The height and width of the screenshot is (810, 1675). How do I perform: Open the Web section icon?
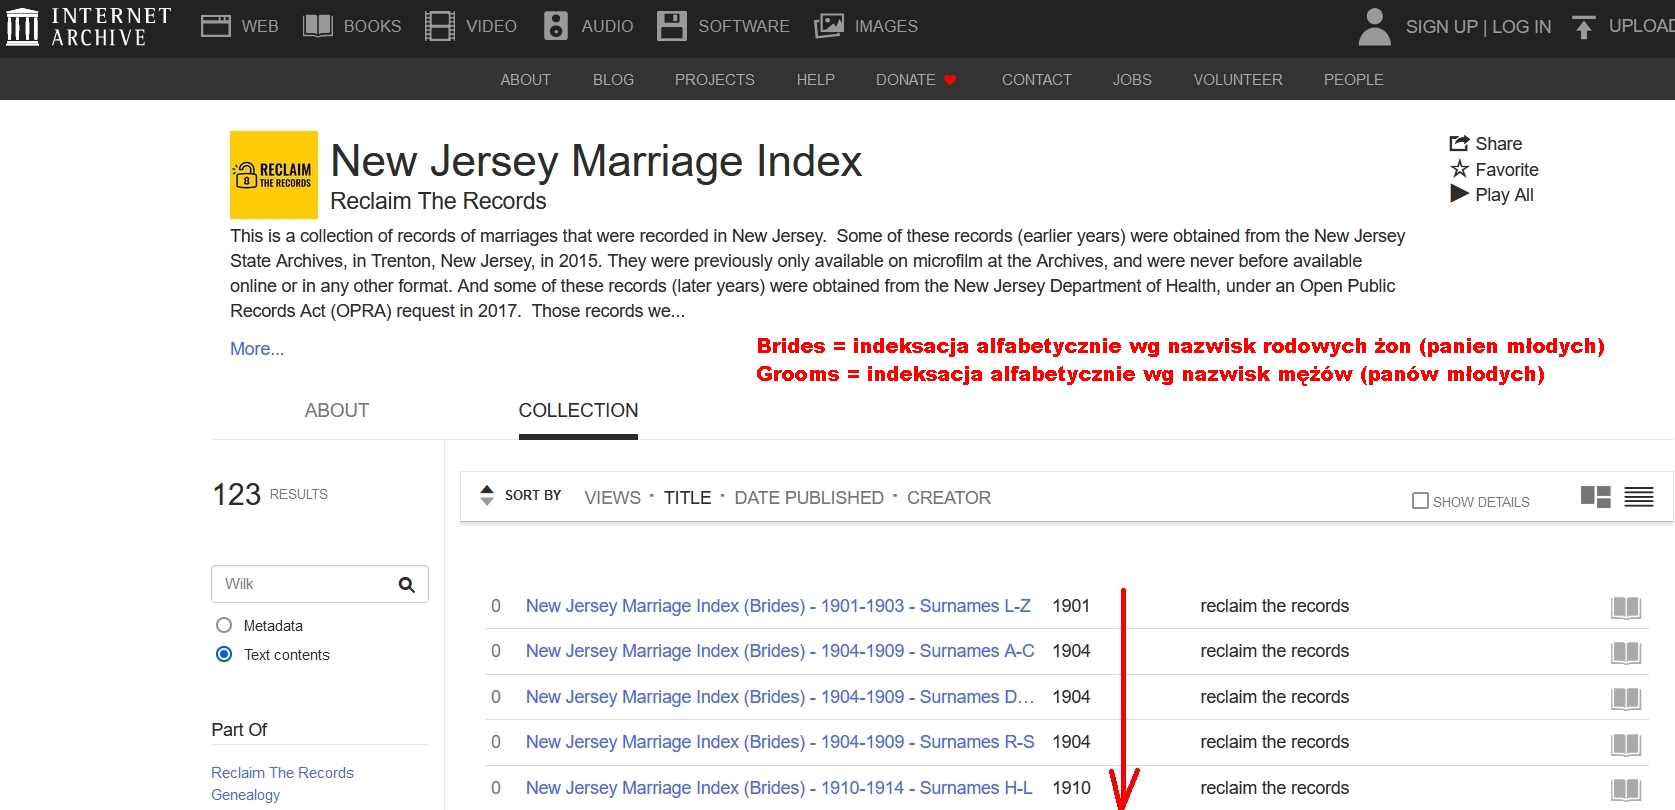[215, 26]
